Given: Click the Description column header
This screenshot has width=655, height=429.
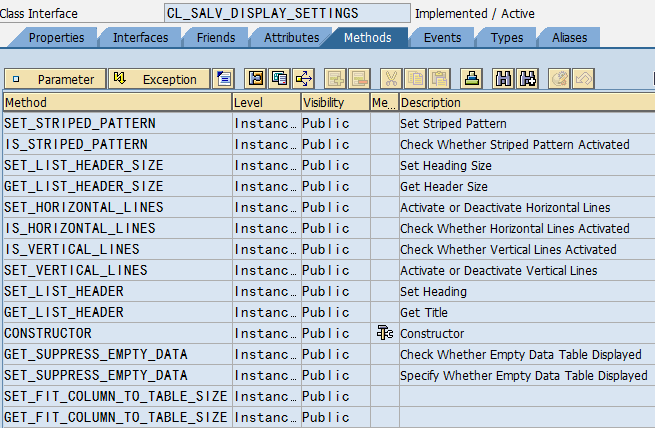Looking at the screenshot, I should (527, 102).
